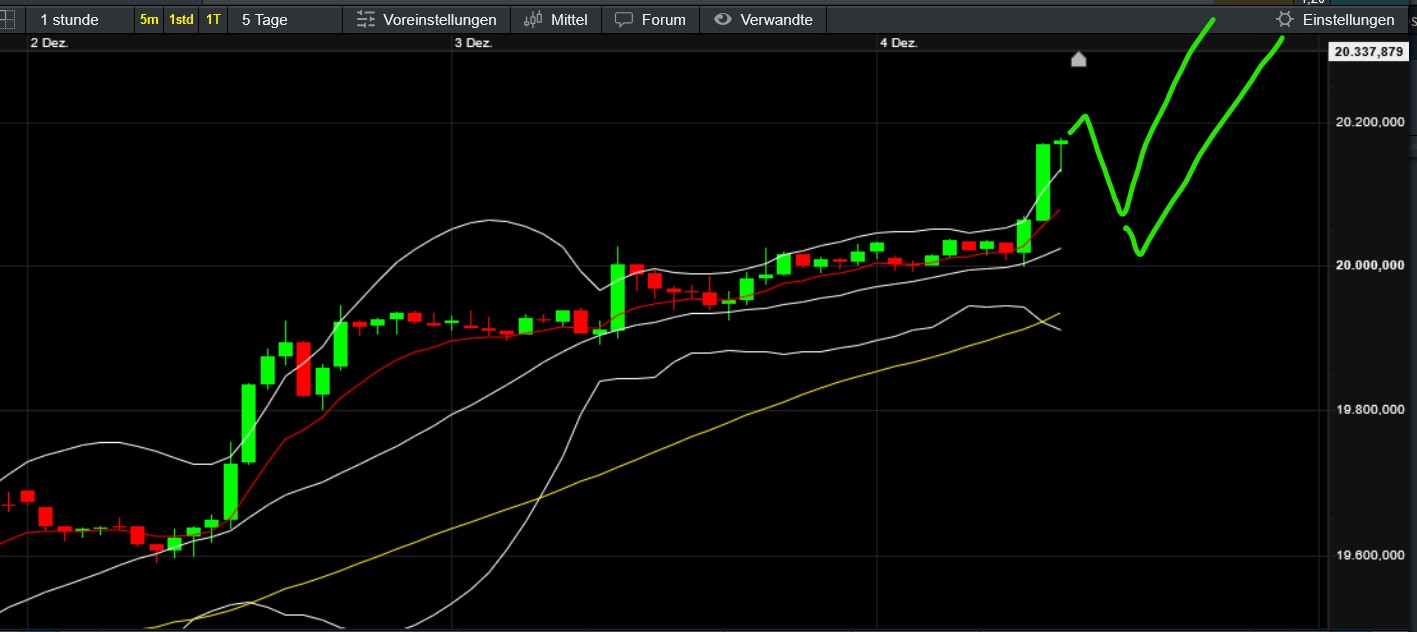Screen dimensions: 1417x632
Task: Open the Verwandte menu item
Action: point(765,19)
